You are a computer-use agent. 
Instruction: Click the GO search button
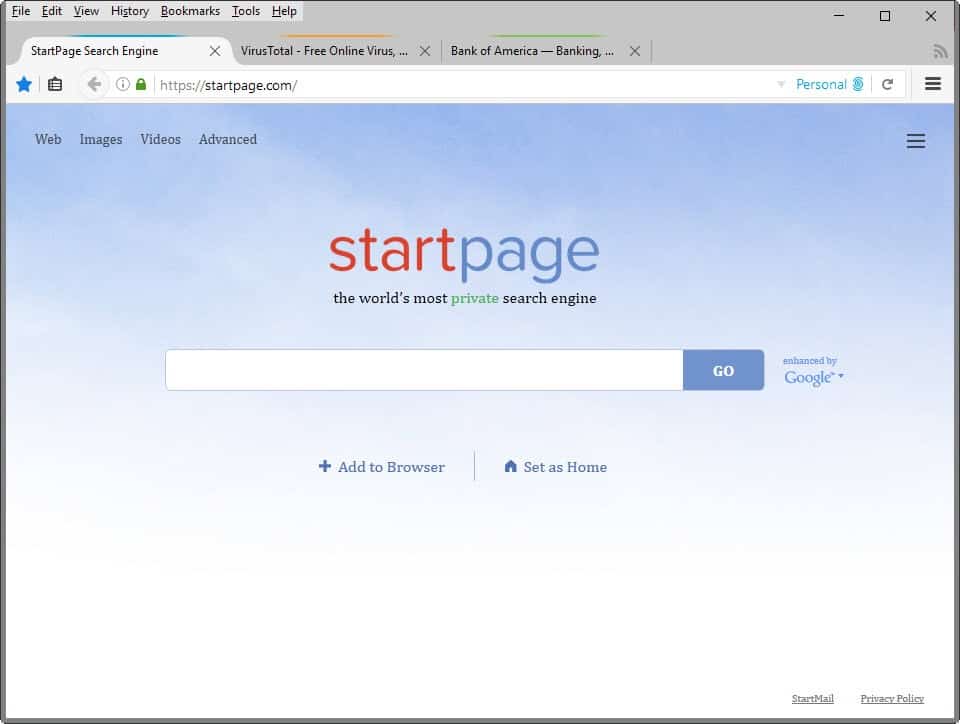coord(723,370)
